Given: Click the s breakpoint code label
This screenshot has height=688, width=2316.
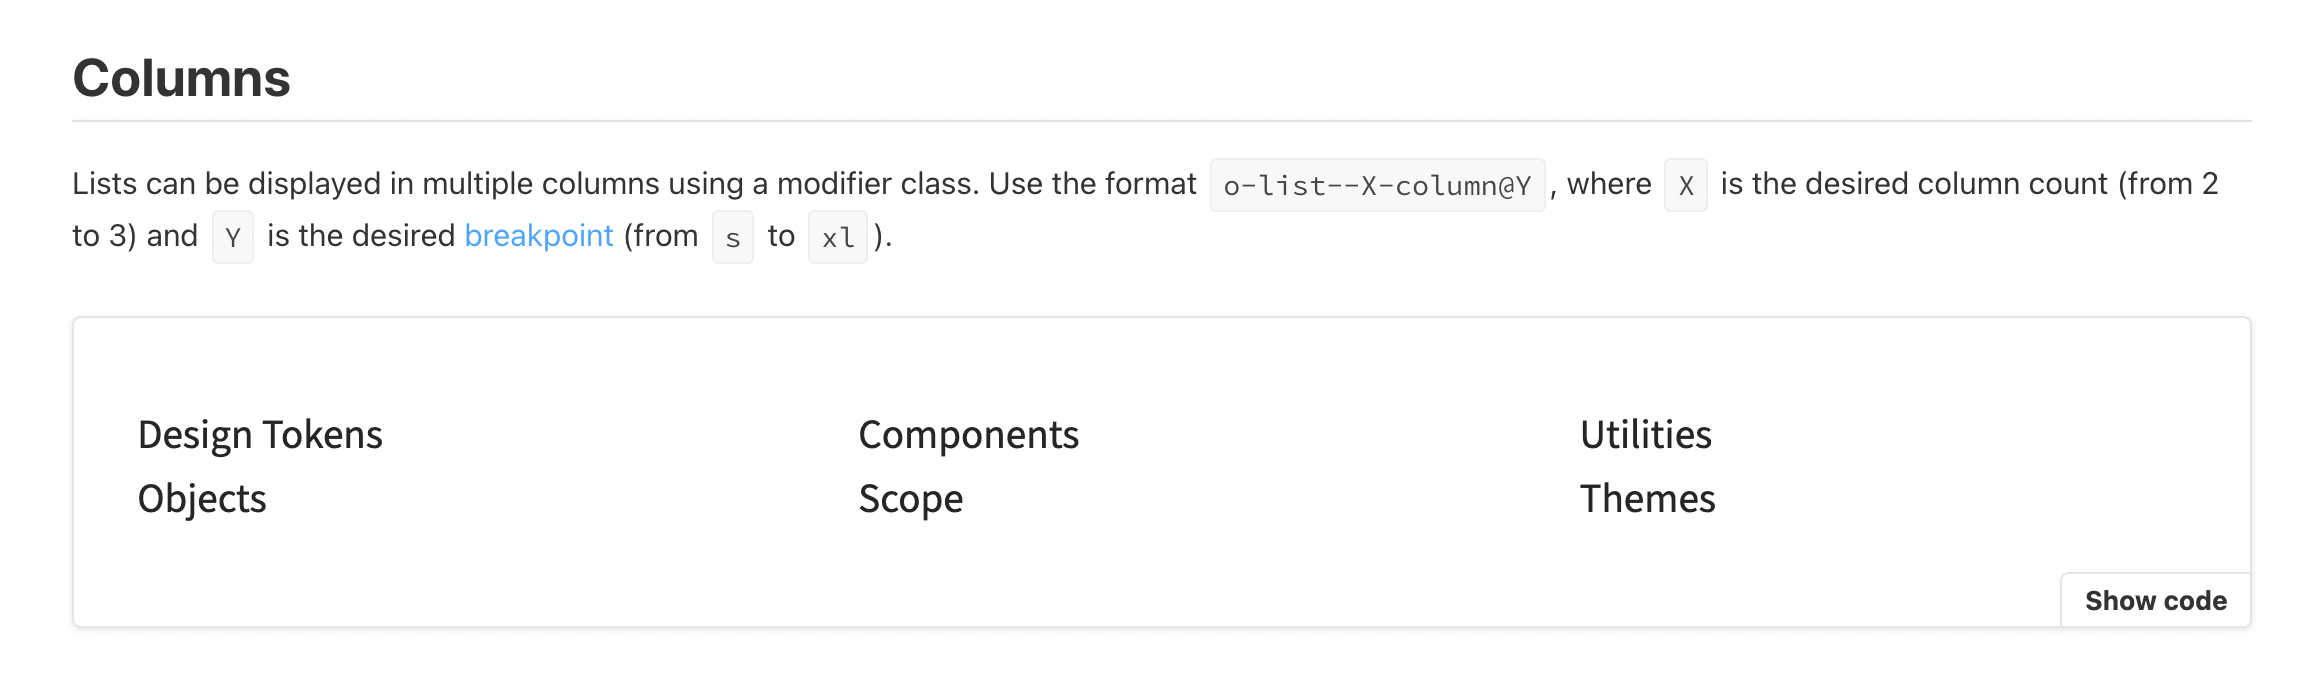Looking at the screenshot, I should (x=732, y=237).
